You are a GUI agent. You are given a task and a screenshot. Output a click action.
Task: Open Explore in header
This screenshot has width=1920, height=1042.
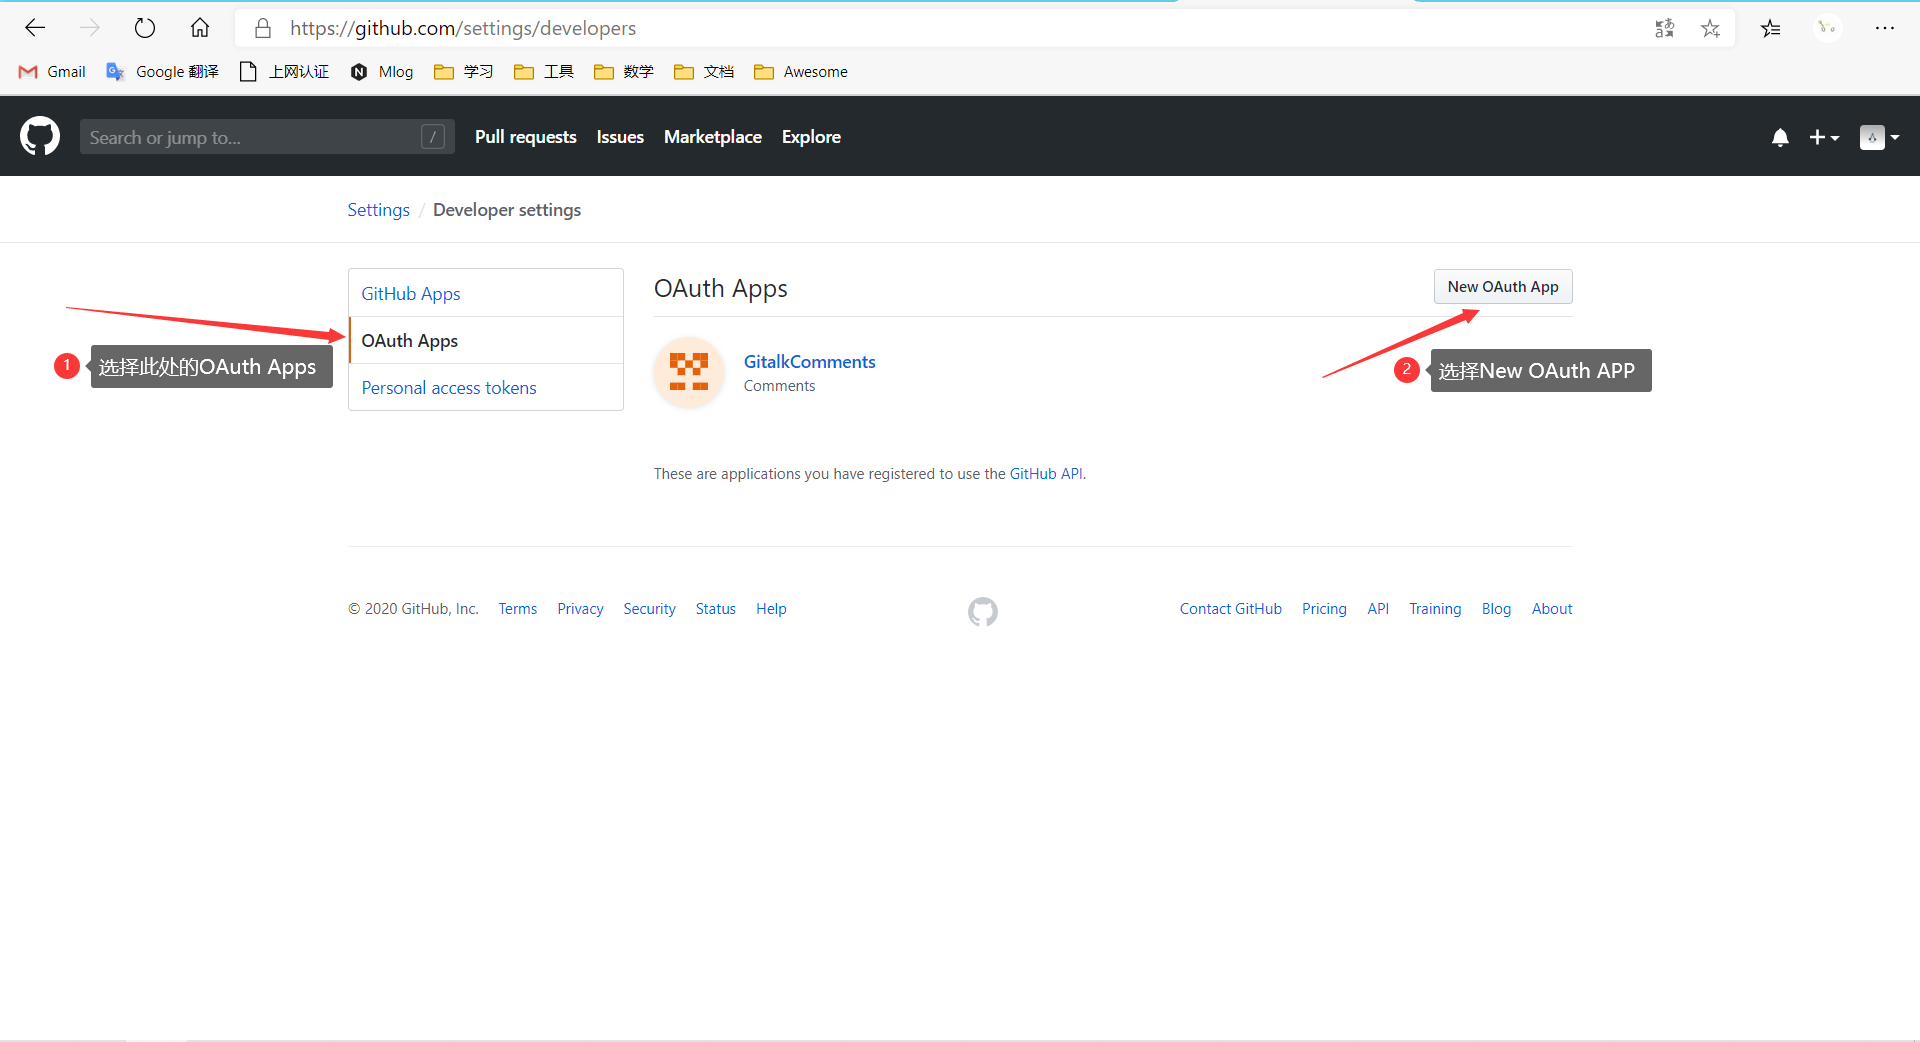tap(811, 137)
